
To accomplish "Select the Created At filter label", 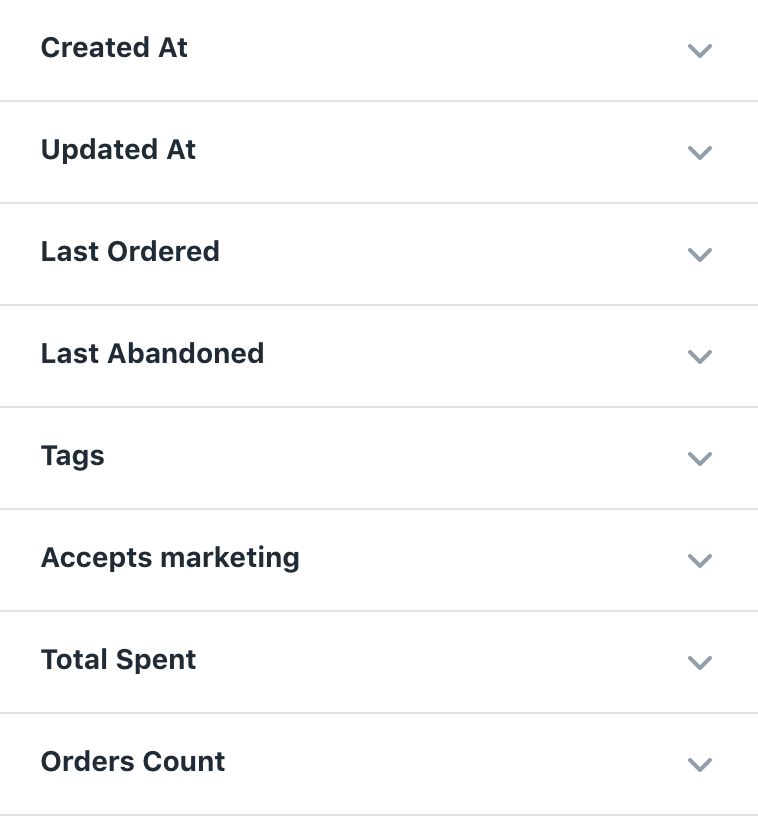I will click(x=114, y=48).
